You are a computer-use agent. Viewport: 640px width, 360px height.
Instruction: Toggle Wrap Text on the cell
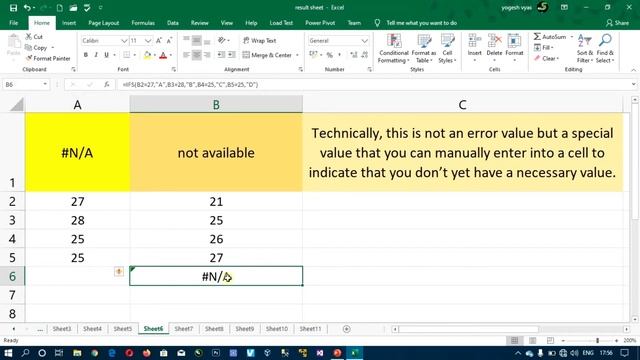tap(260, 40)
